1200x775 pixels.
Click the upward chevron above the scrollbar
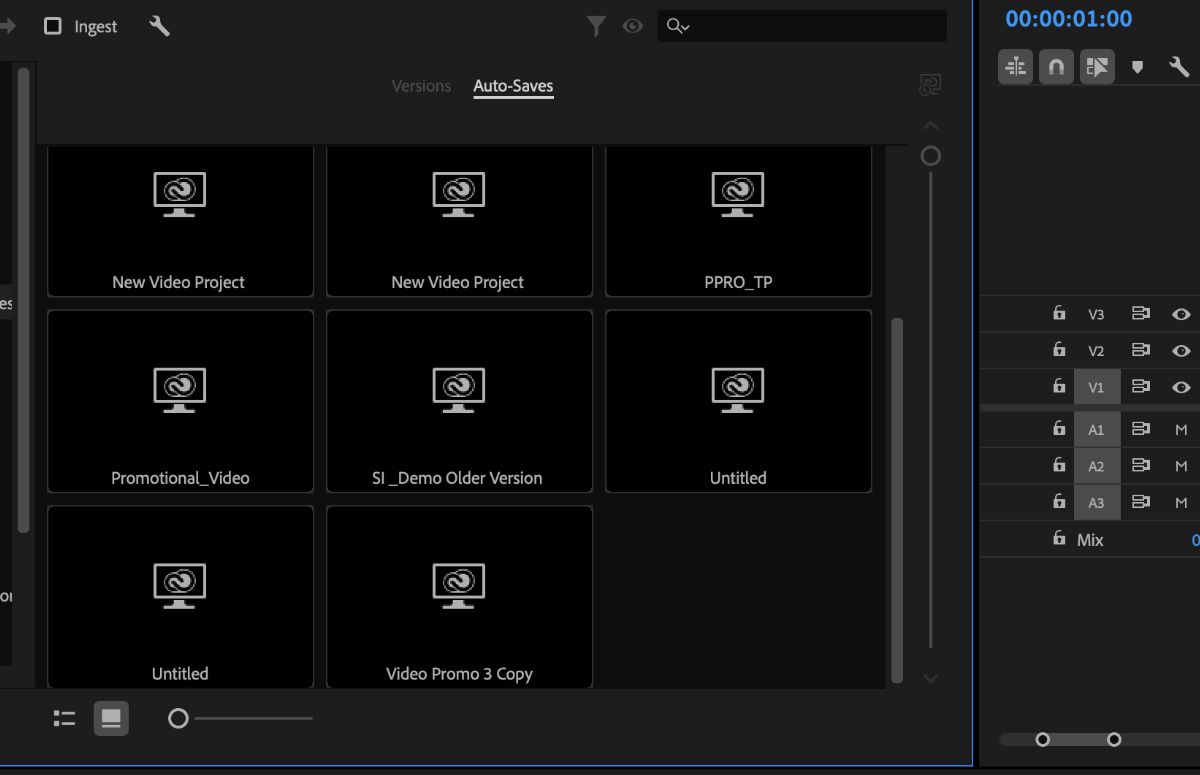930,125
